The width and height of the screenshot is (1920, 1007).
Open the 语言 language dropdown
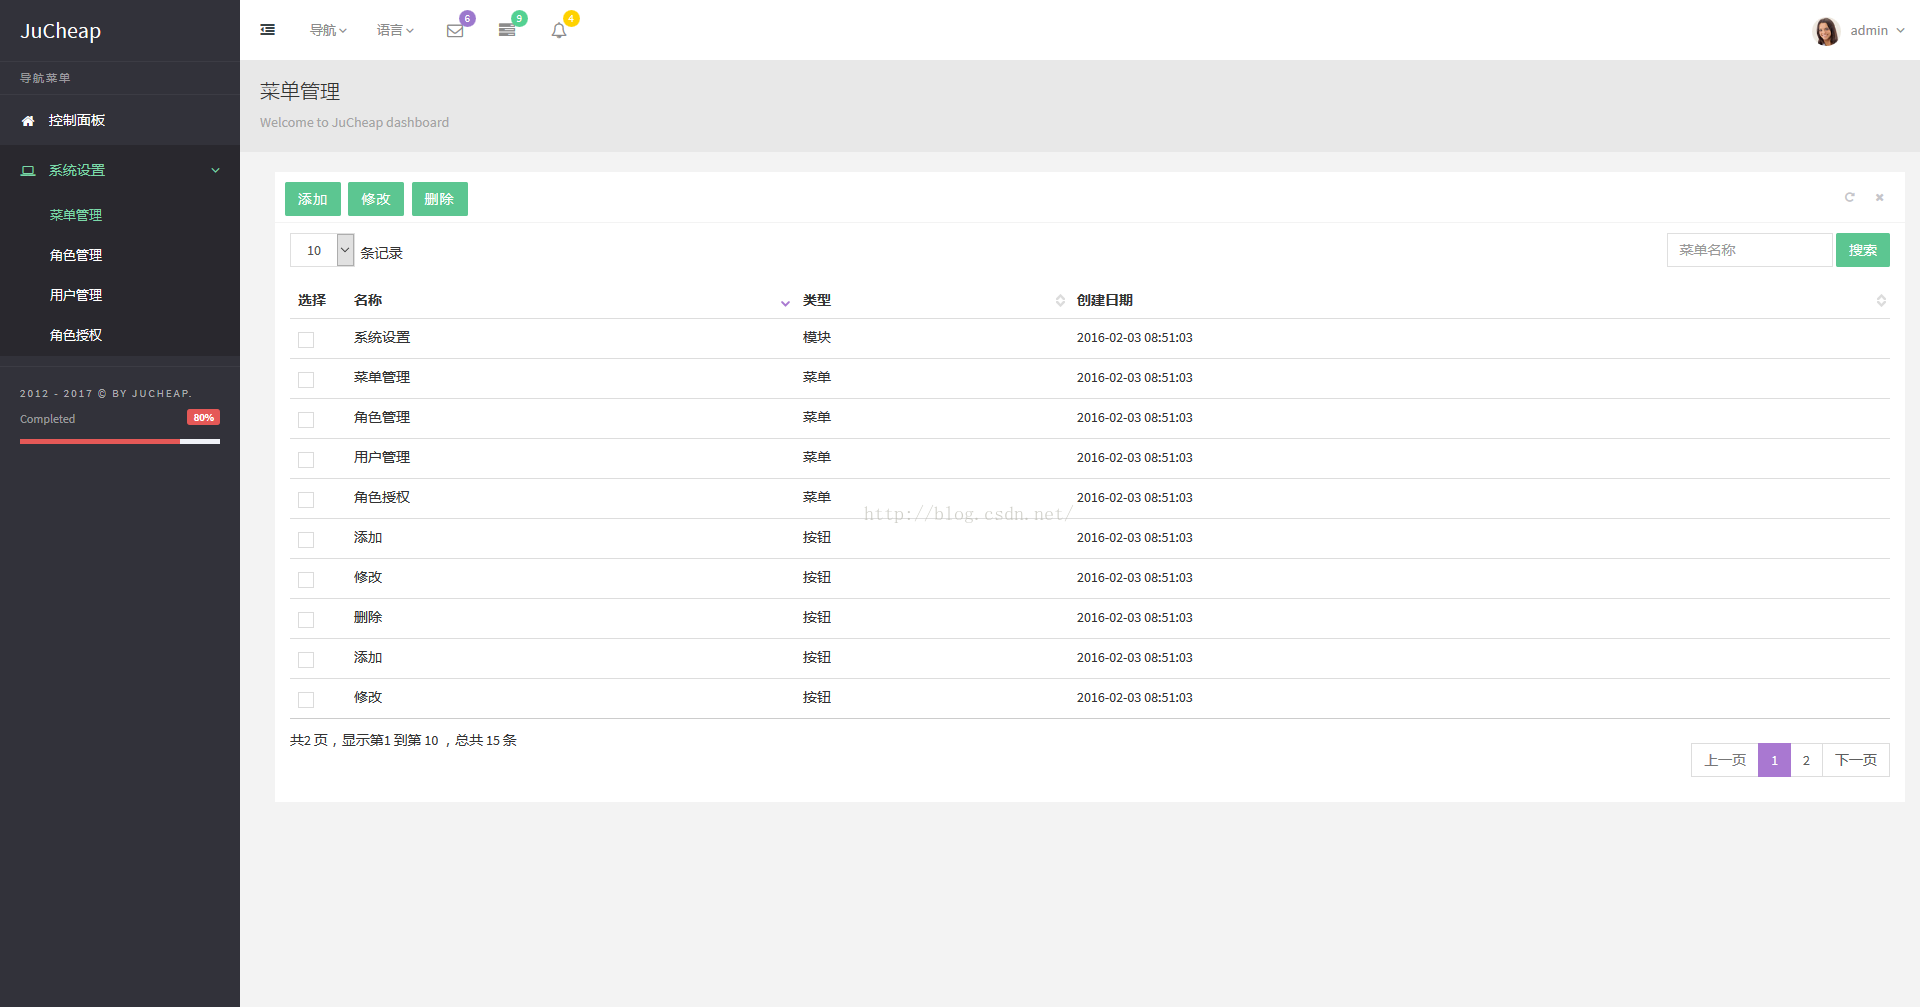point(395,31)
